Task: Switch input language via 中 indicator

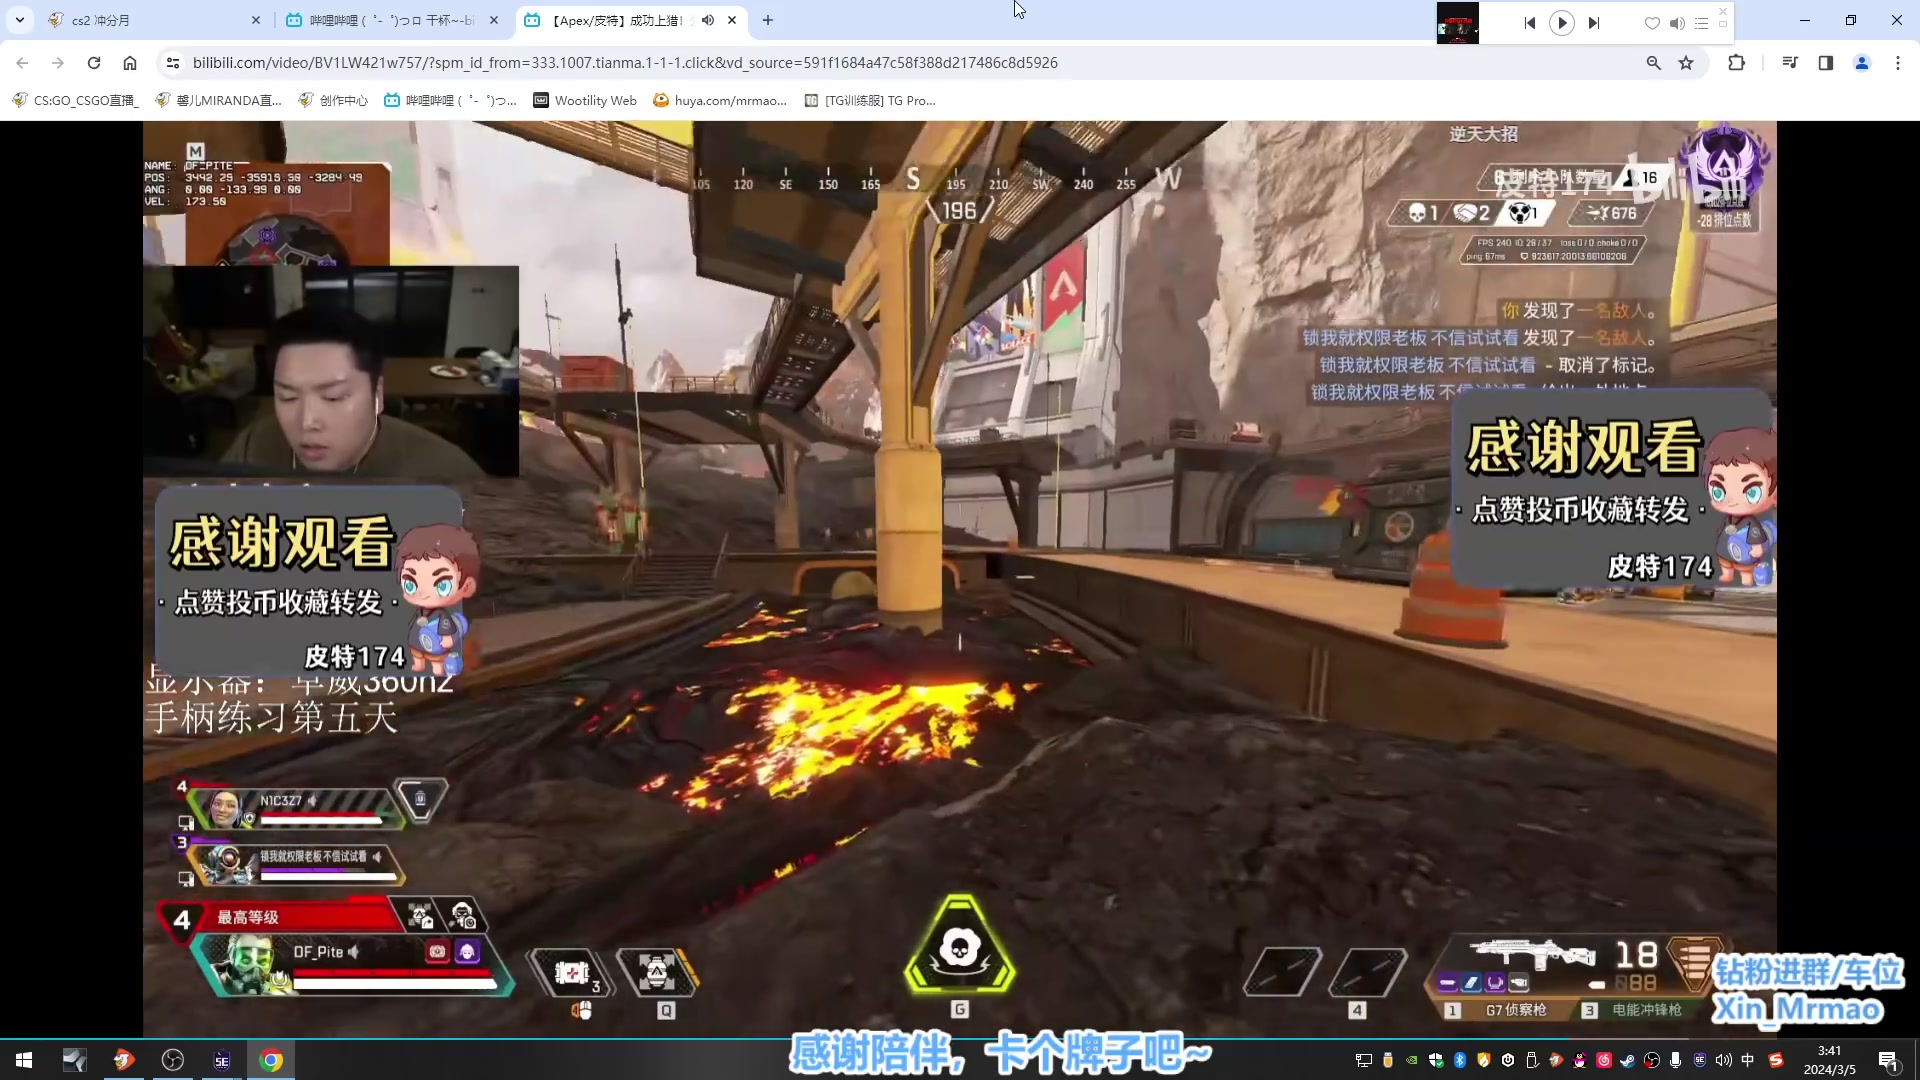Action: (1748, 1060)
